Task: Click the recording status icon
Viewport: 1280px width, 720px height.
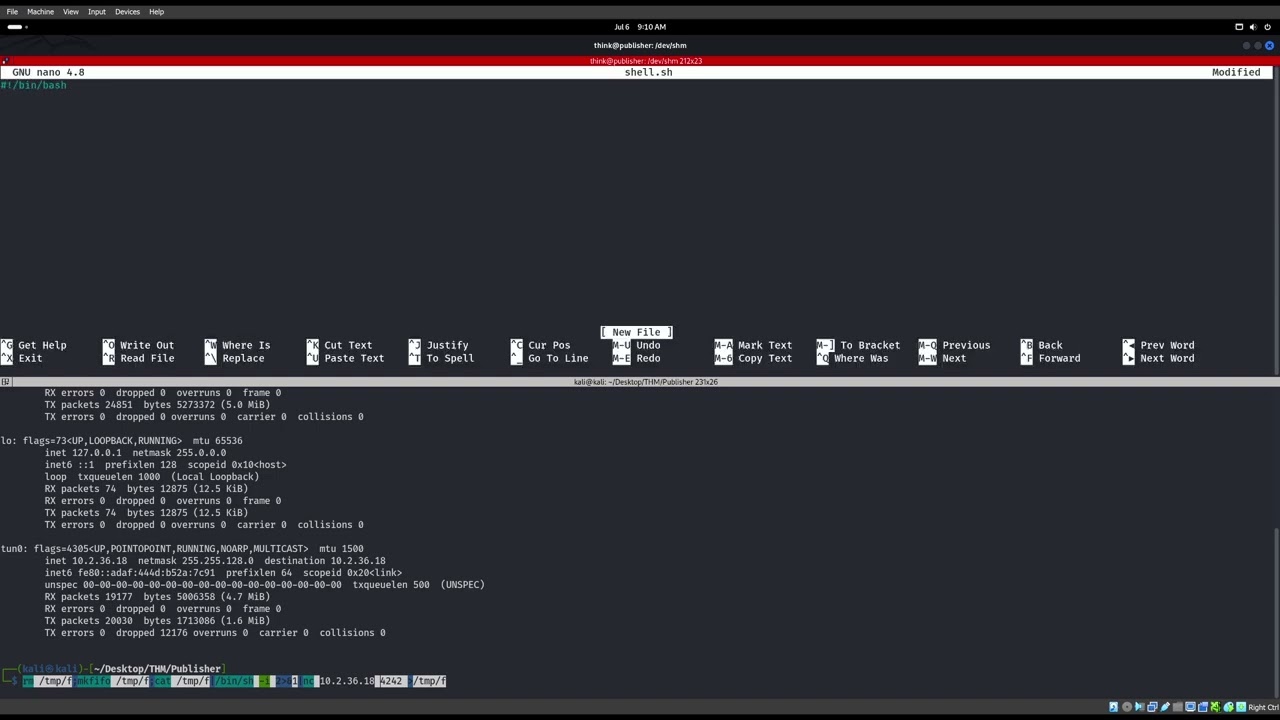Action: tap(1203, 707)
